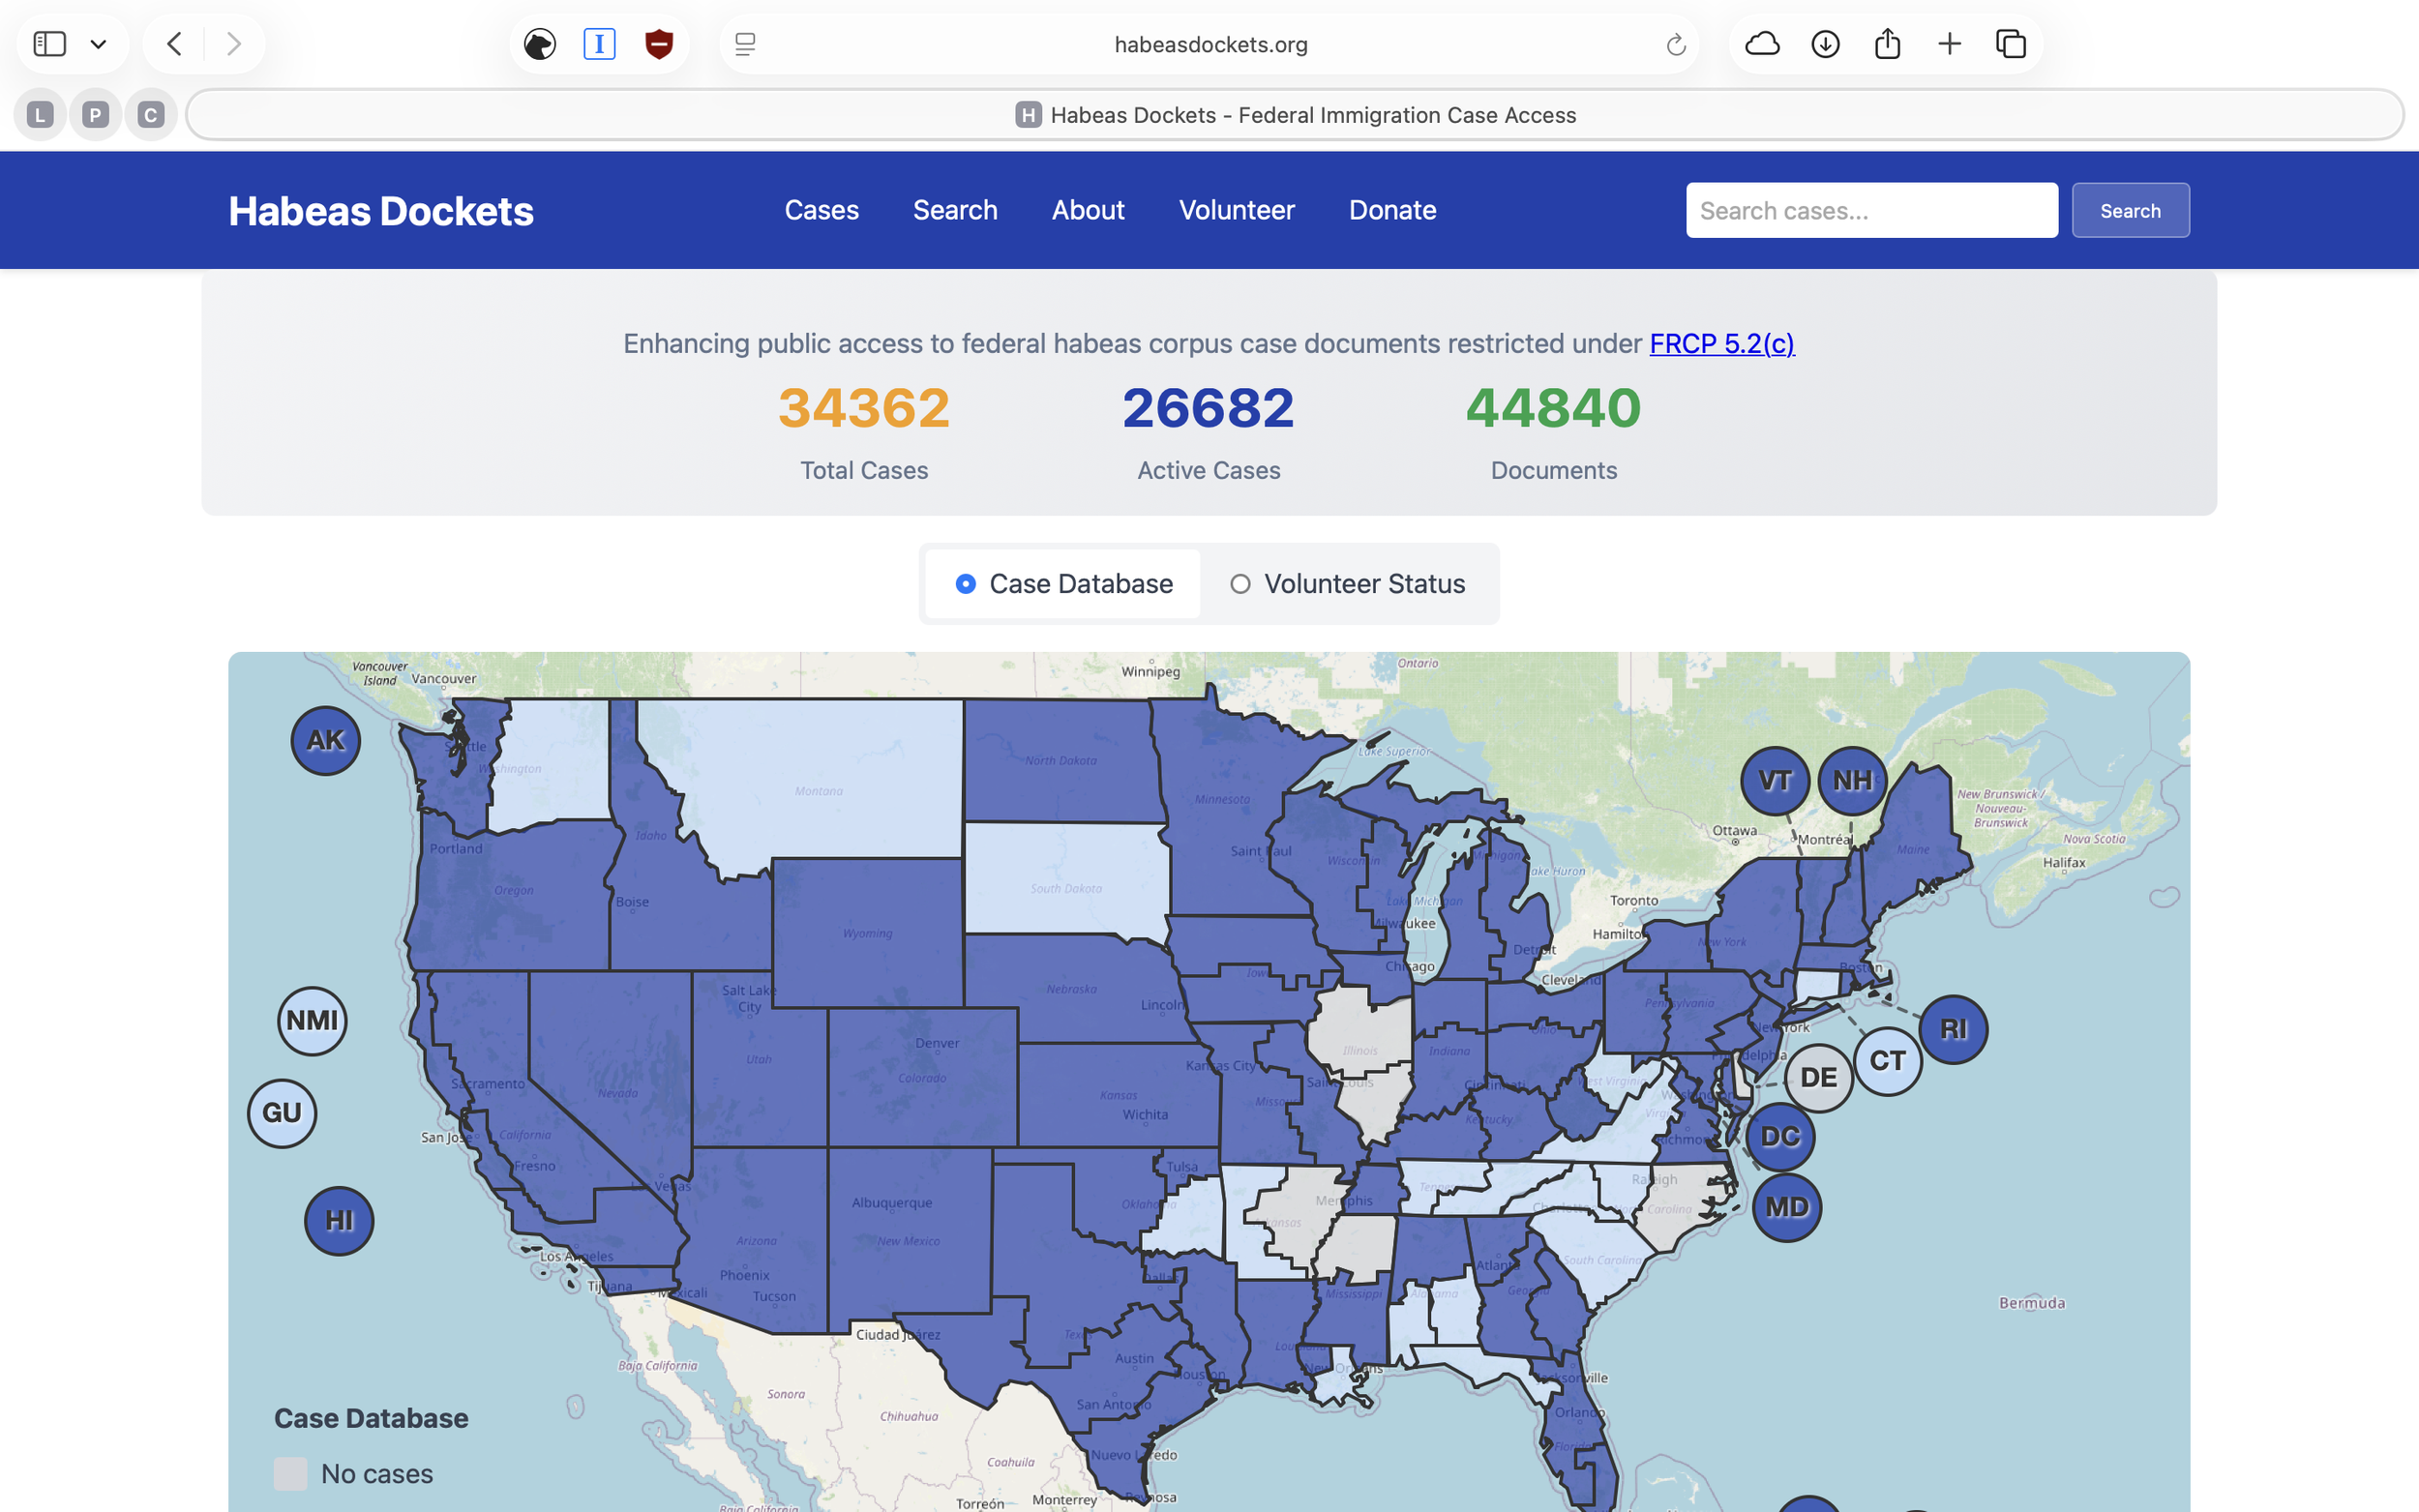The width and height of the screenshot is (2419, 1512).
Task: Click the blue Search button
Action: (x=2130, y=210)
